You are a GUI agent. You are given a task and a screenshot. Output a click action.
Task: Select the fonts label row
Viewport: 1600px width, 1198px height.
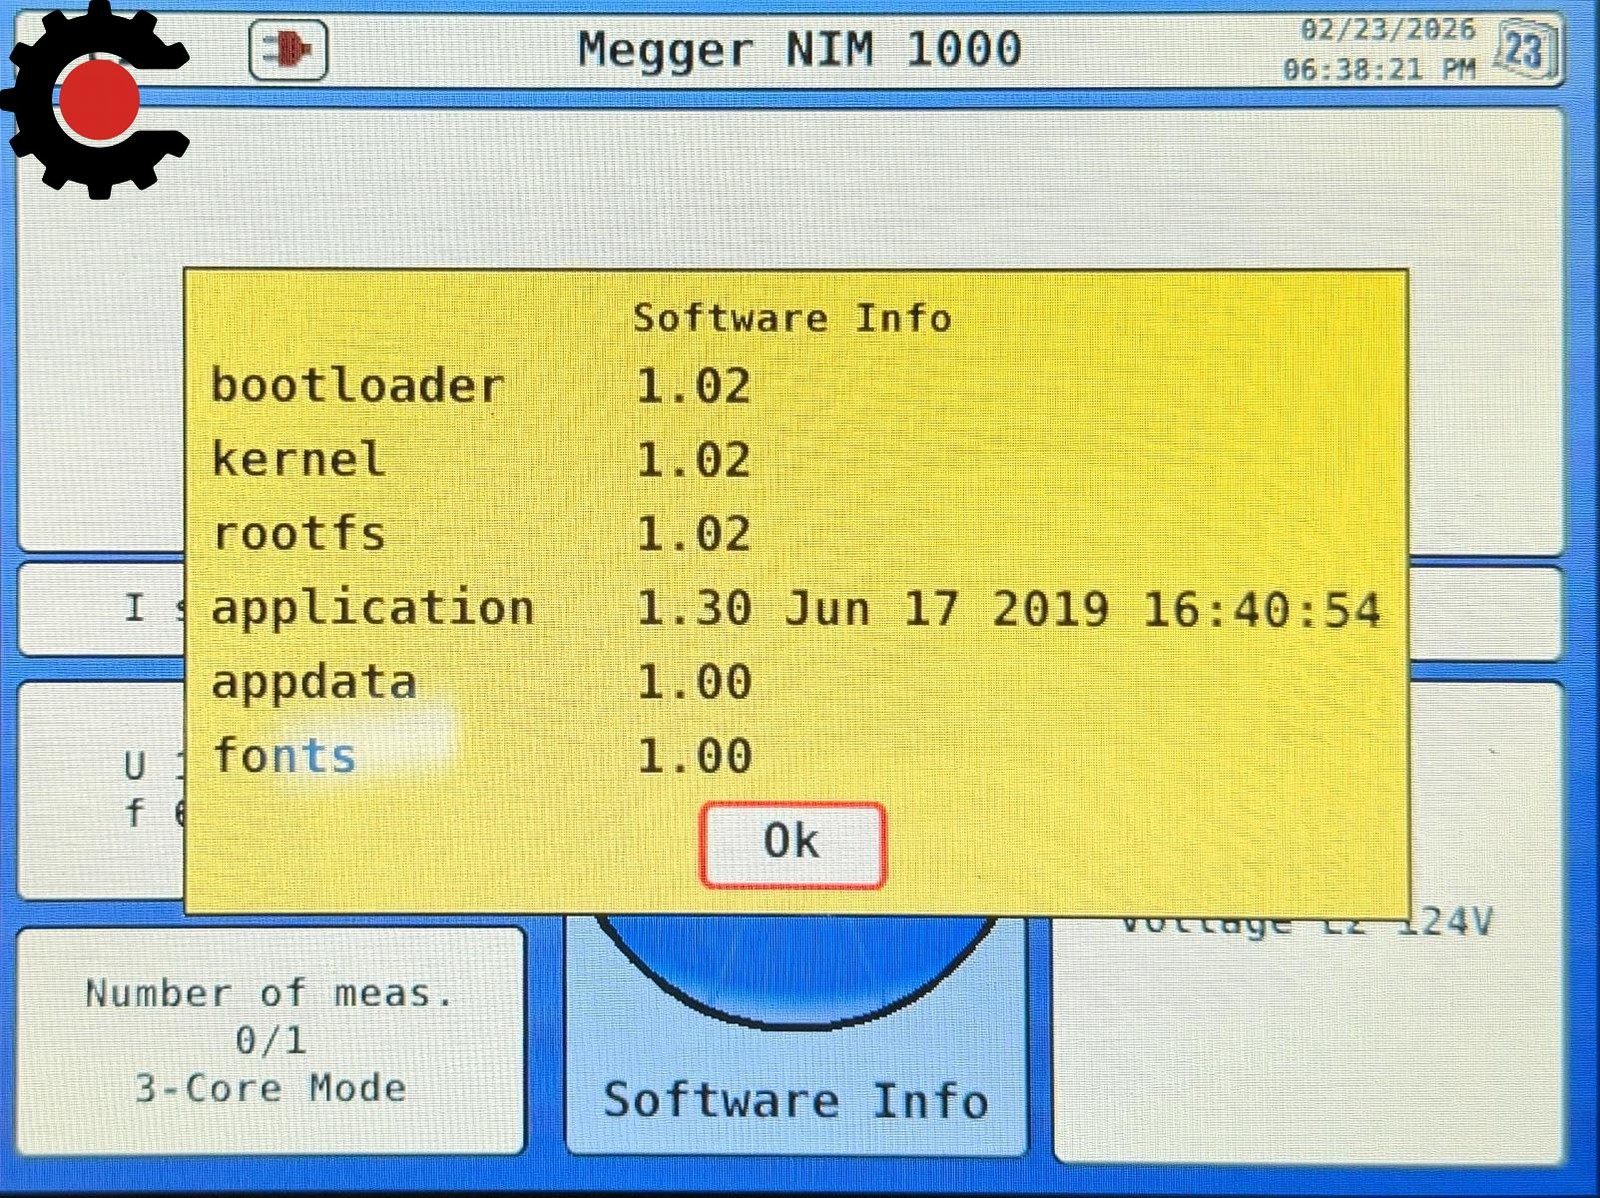(284, 755)
